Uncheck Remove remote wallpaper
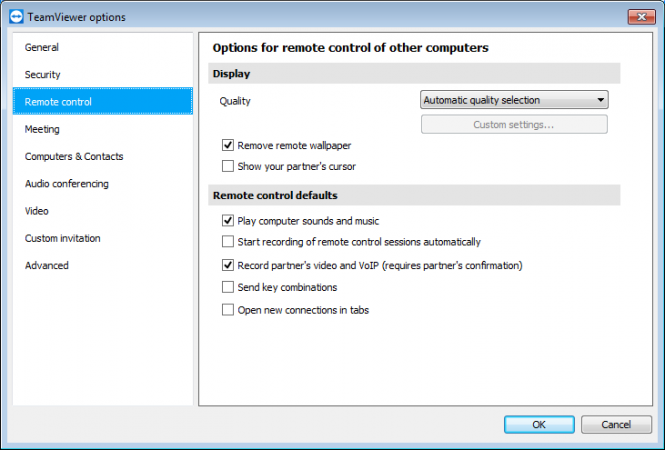 point(228,145)
